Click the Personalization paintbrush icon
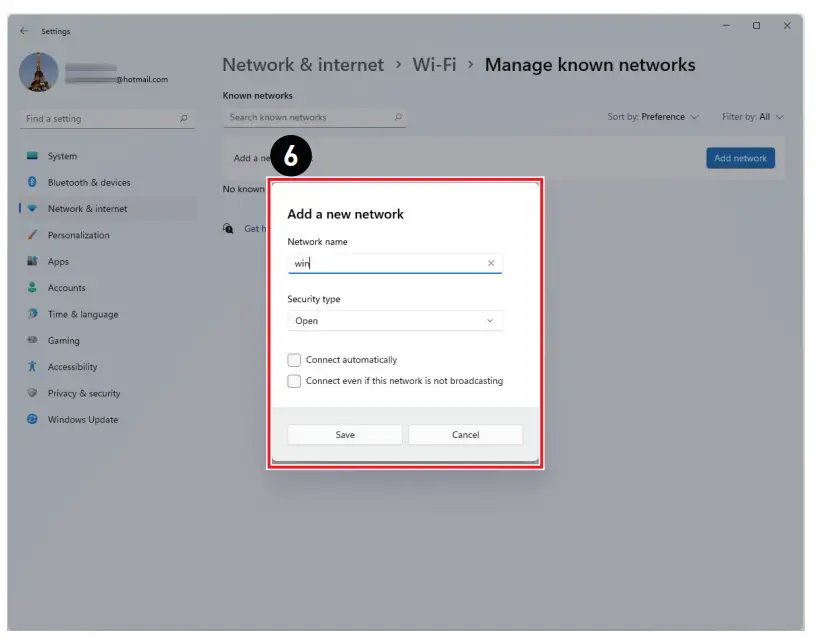The image size is (815, 637). [32, 235]
